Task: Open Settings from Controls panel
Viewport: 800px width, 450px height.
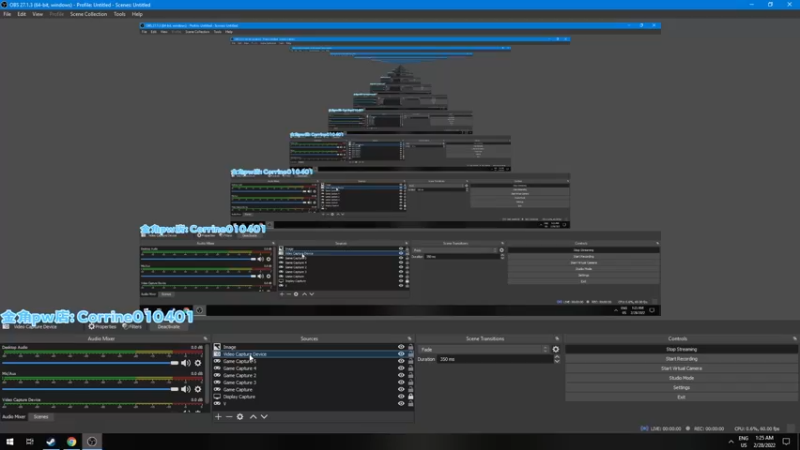Action: coord(681,387)
